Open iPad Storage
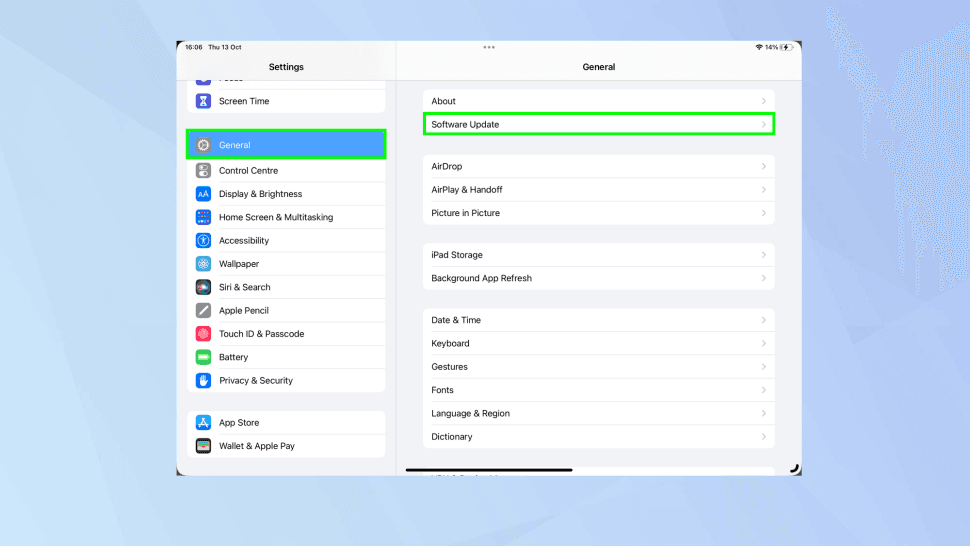The height and width of the screenshot is (546, 970). click(598, 255)
